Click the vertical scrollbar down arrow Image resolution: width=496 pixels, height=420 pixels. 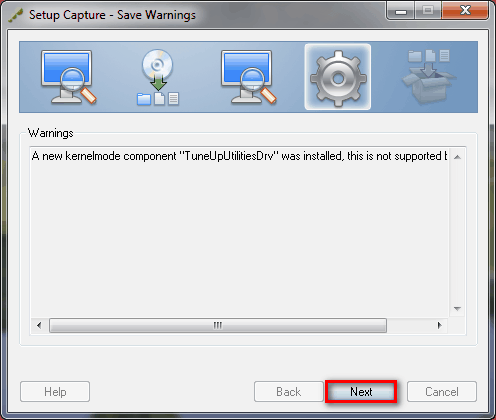[x=457, y=309]
